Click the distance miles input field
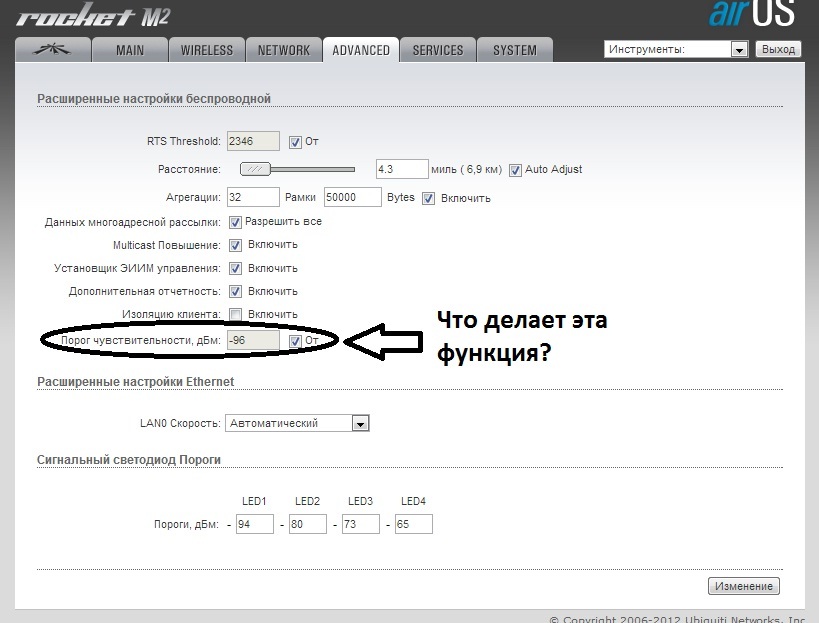The width and height of the screenshot is (819, 623). pyautogui.click(x=402, y=169)
